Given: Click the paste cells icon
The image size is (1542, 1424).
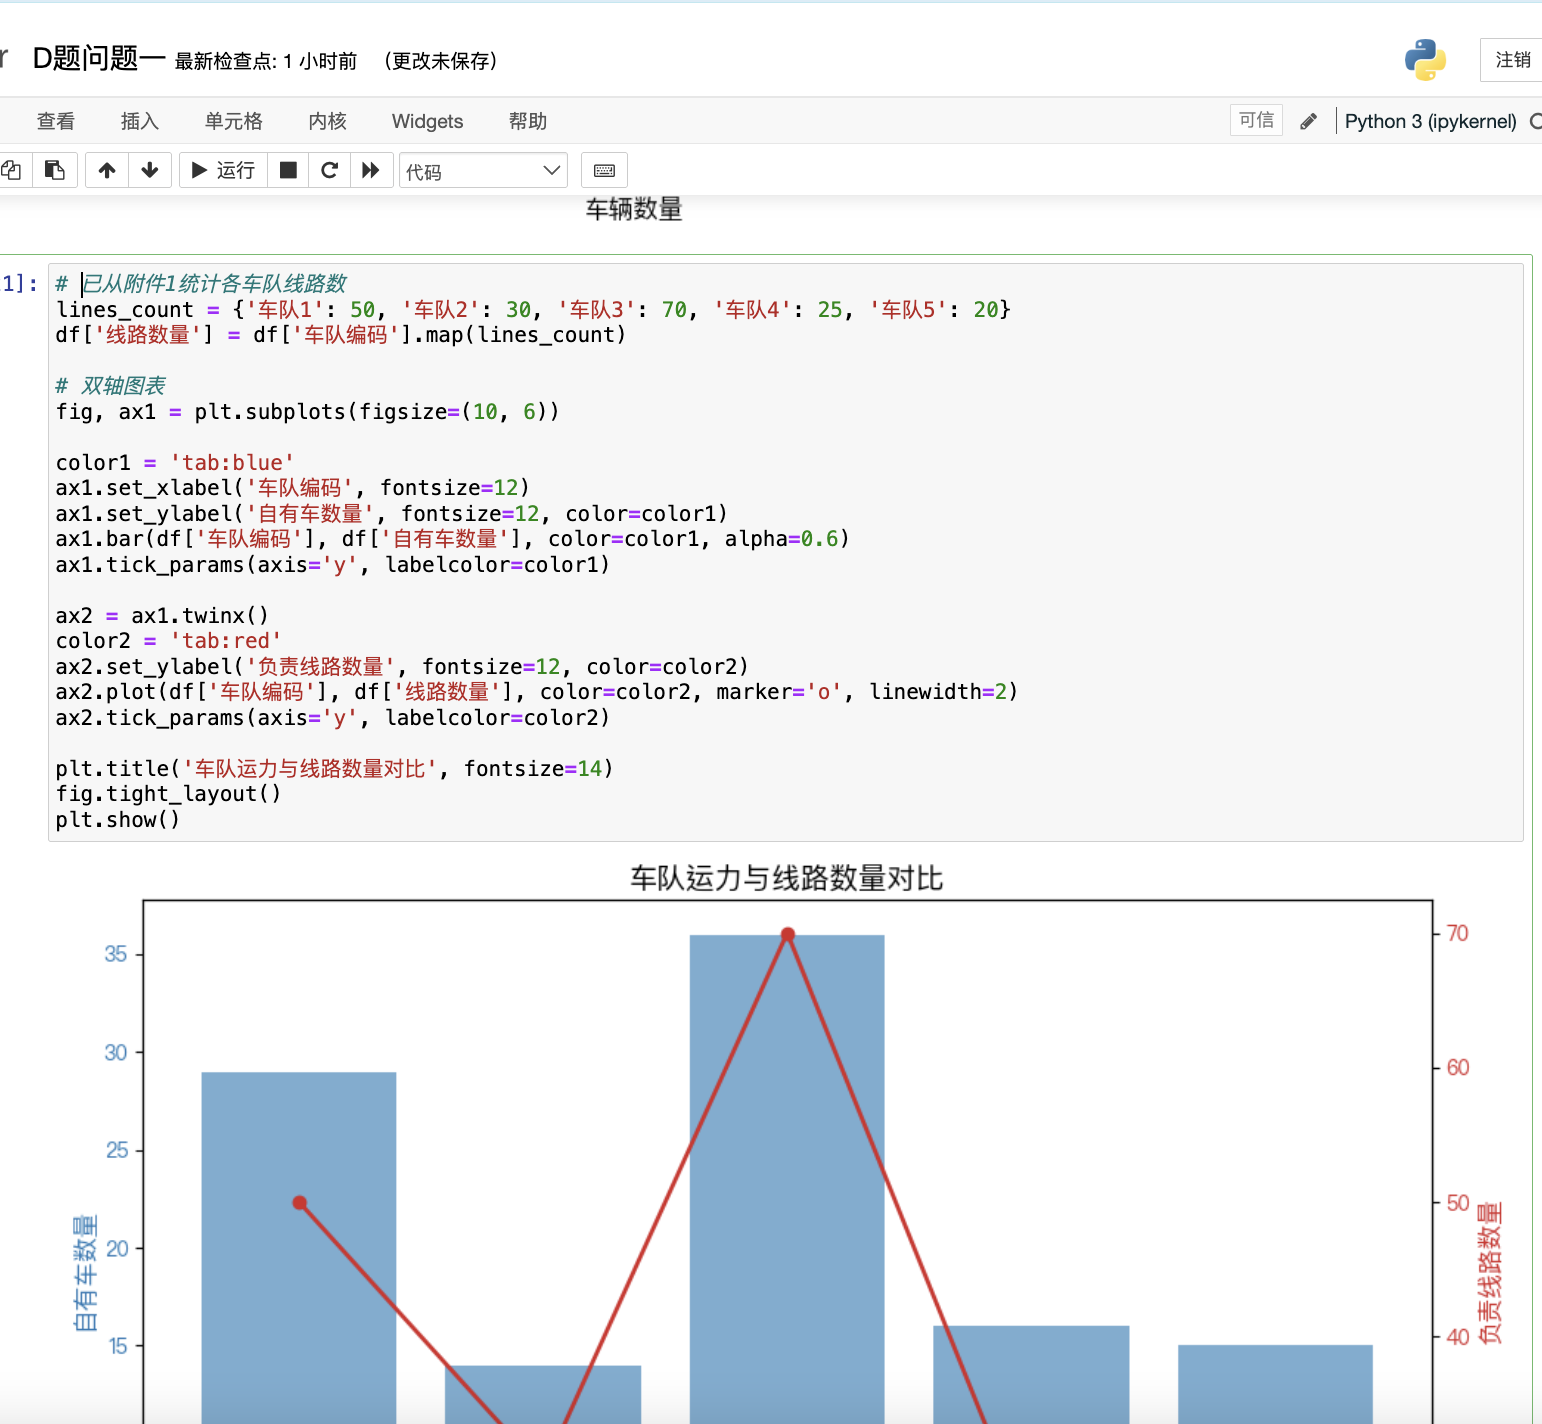Looking at the screenshot, I should click(x=55, y=170).
